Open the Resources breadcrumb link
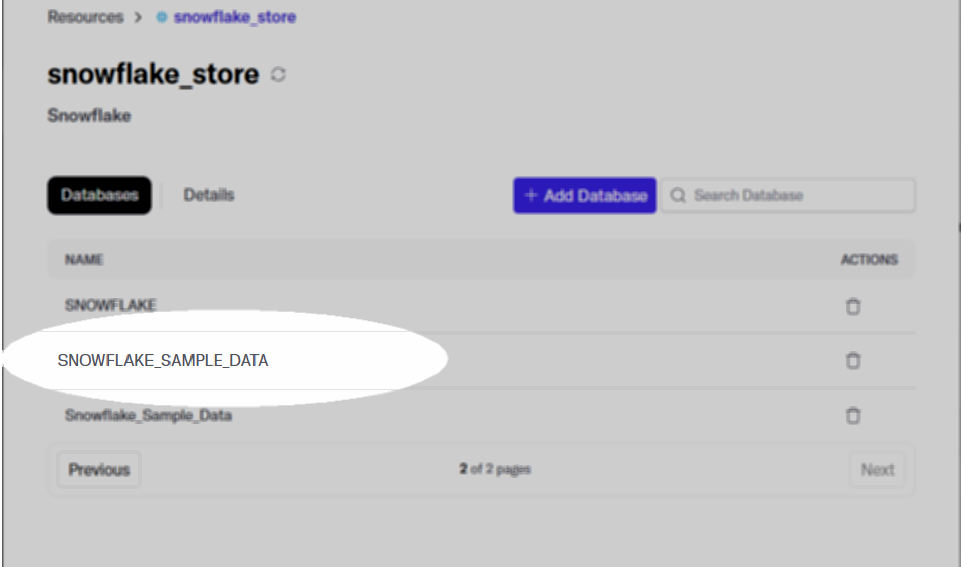The image size is (961, 567). [x=85, y=17]
